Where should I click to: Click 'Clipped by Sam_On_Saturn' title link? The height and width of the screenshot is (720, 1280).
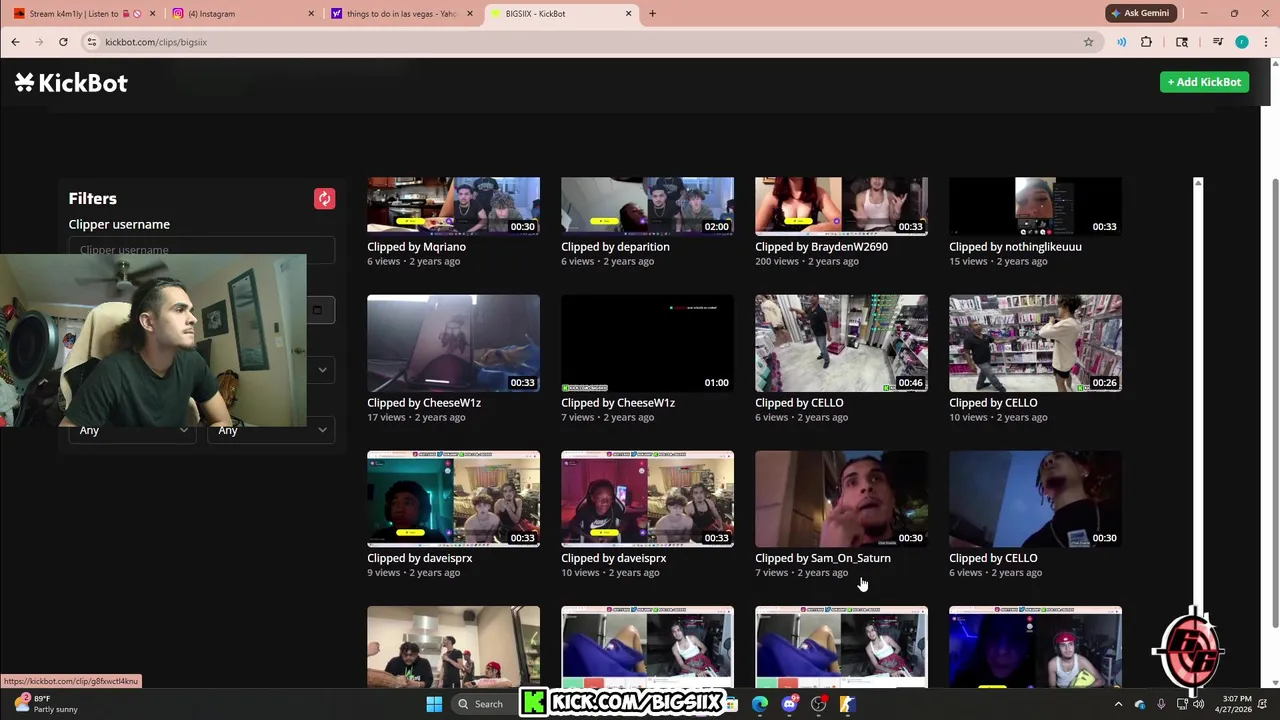(822, 558)
